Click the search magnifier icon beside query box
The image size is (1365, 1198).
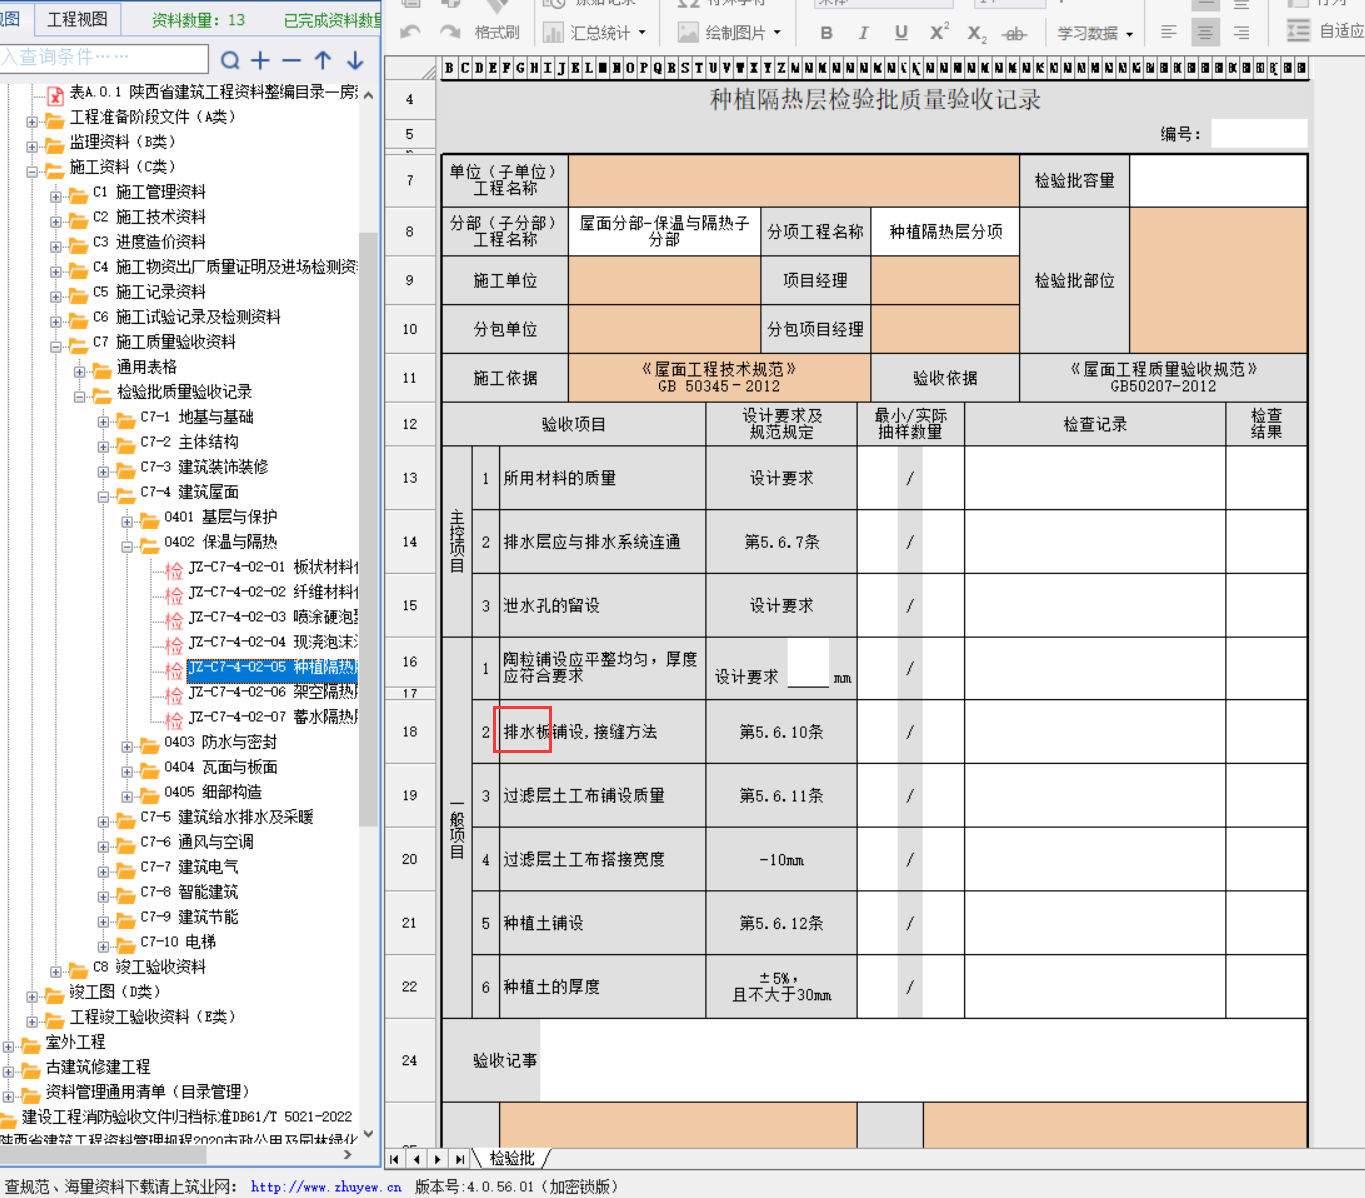tap(230, 60)
